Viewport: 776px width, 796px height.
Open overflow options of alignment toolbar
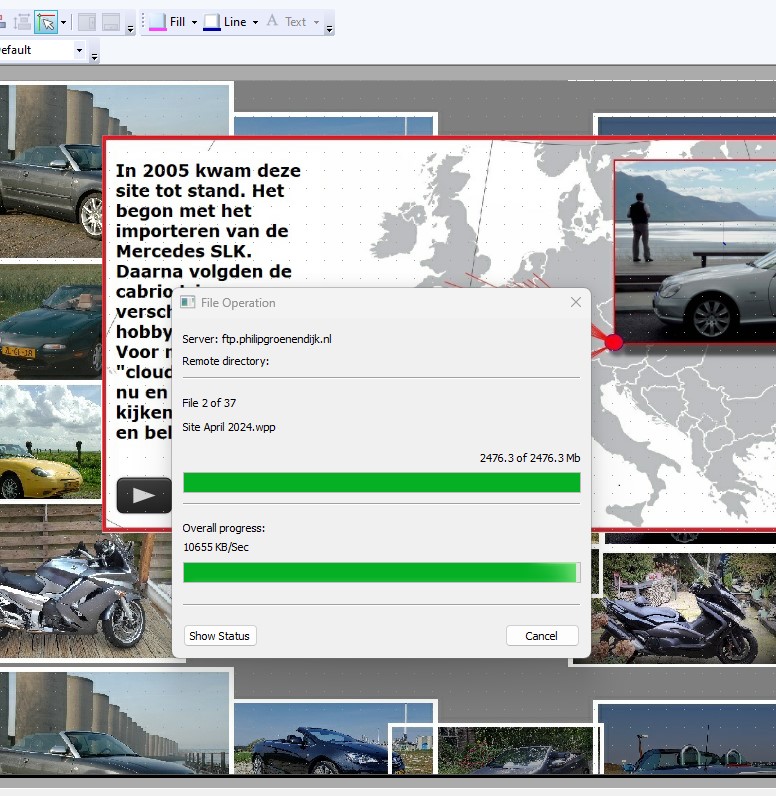tap(130, 29)
